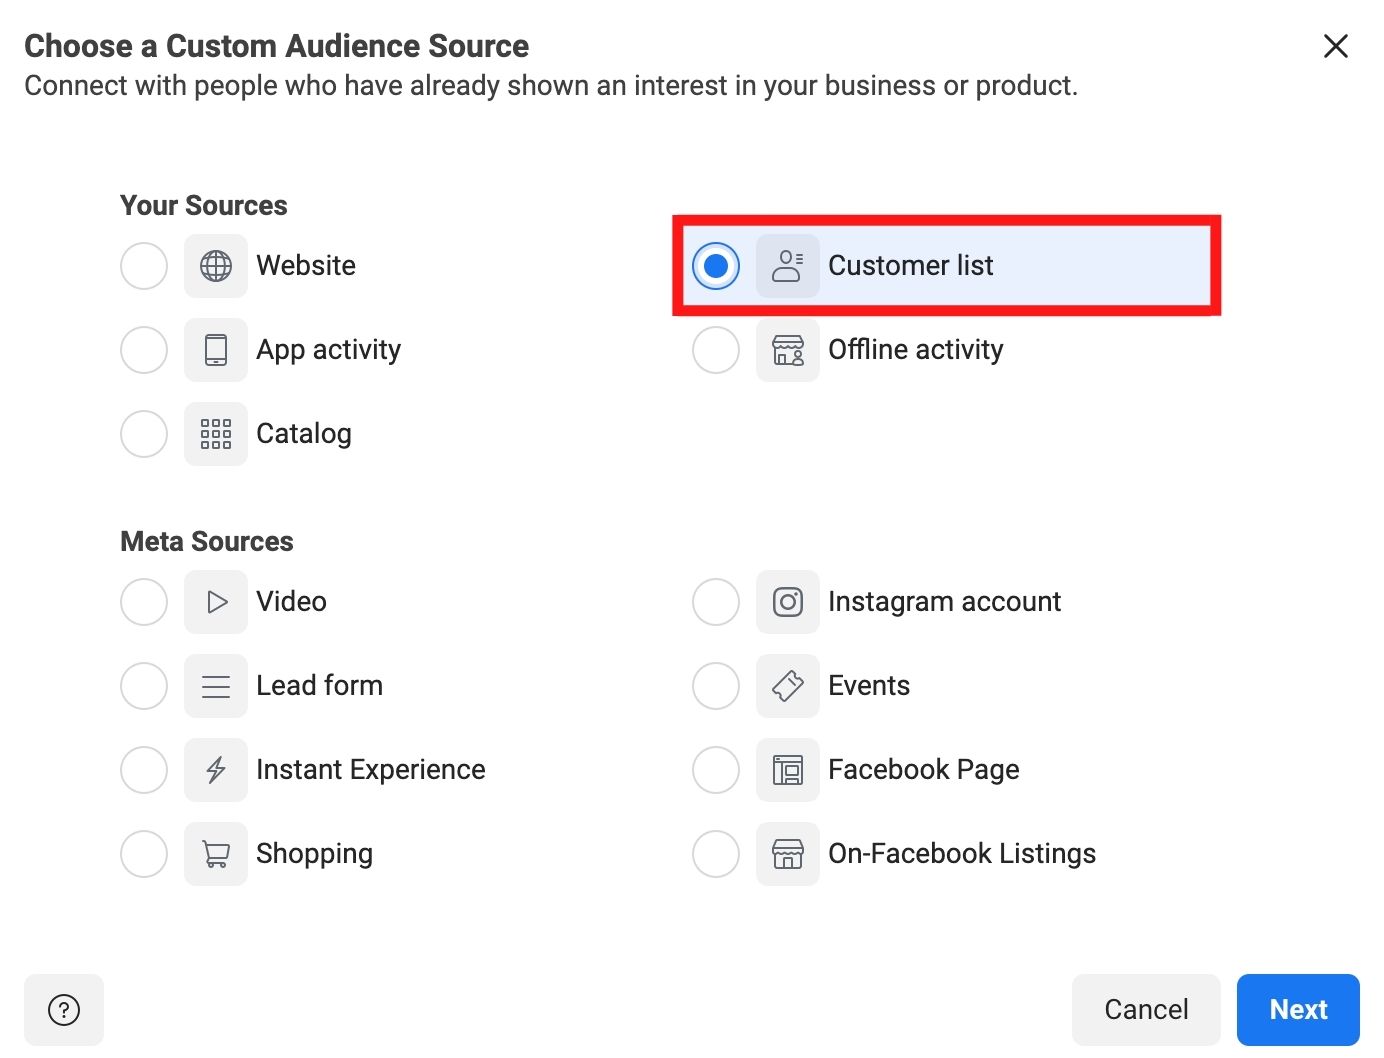Viewport: 1384px width, 1058px height.
Task: Click the Offline activity label
Action: [x=916, y=350]
